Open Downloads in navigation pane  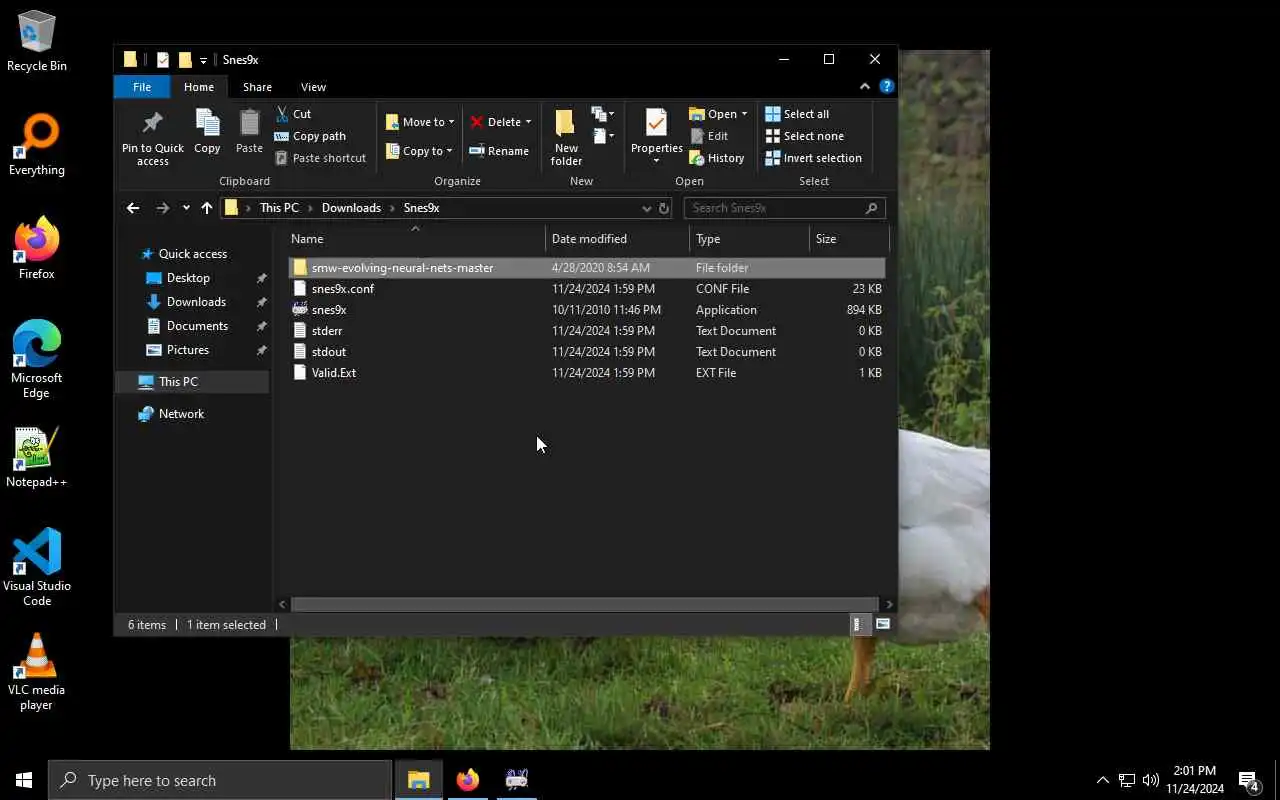click(196, 302)
